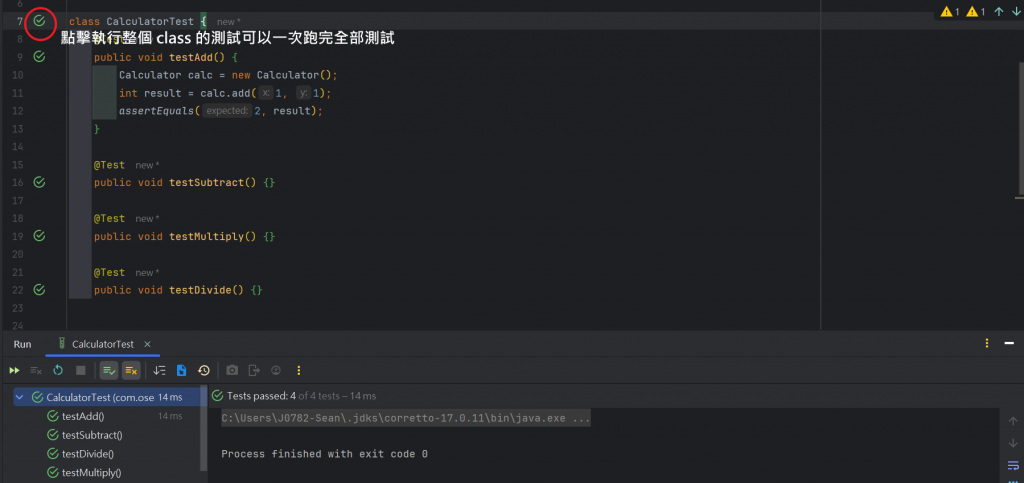Toggle soft-wrap in the console output

click(x=1013, y=464)
